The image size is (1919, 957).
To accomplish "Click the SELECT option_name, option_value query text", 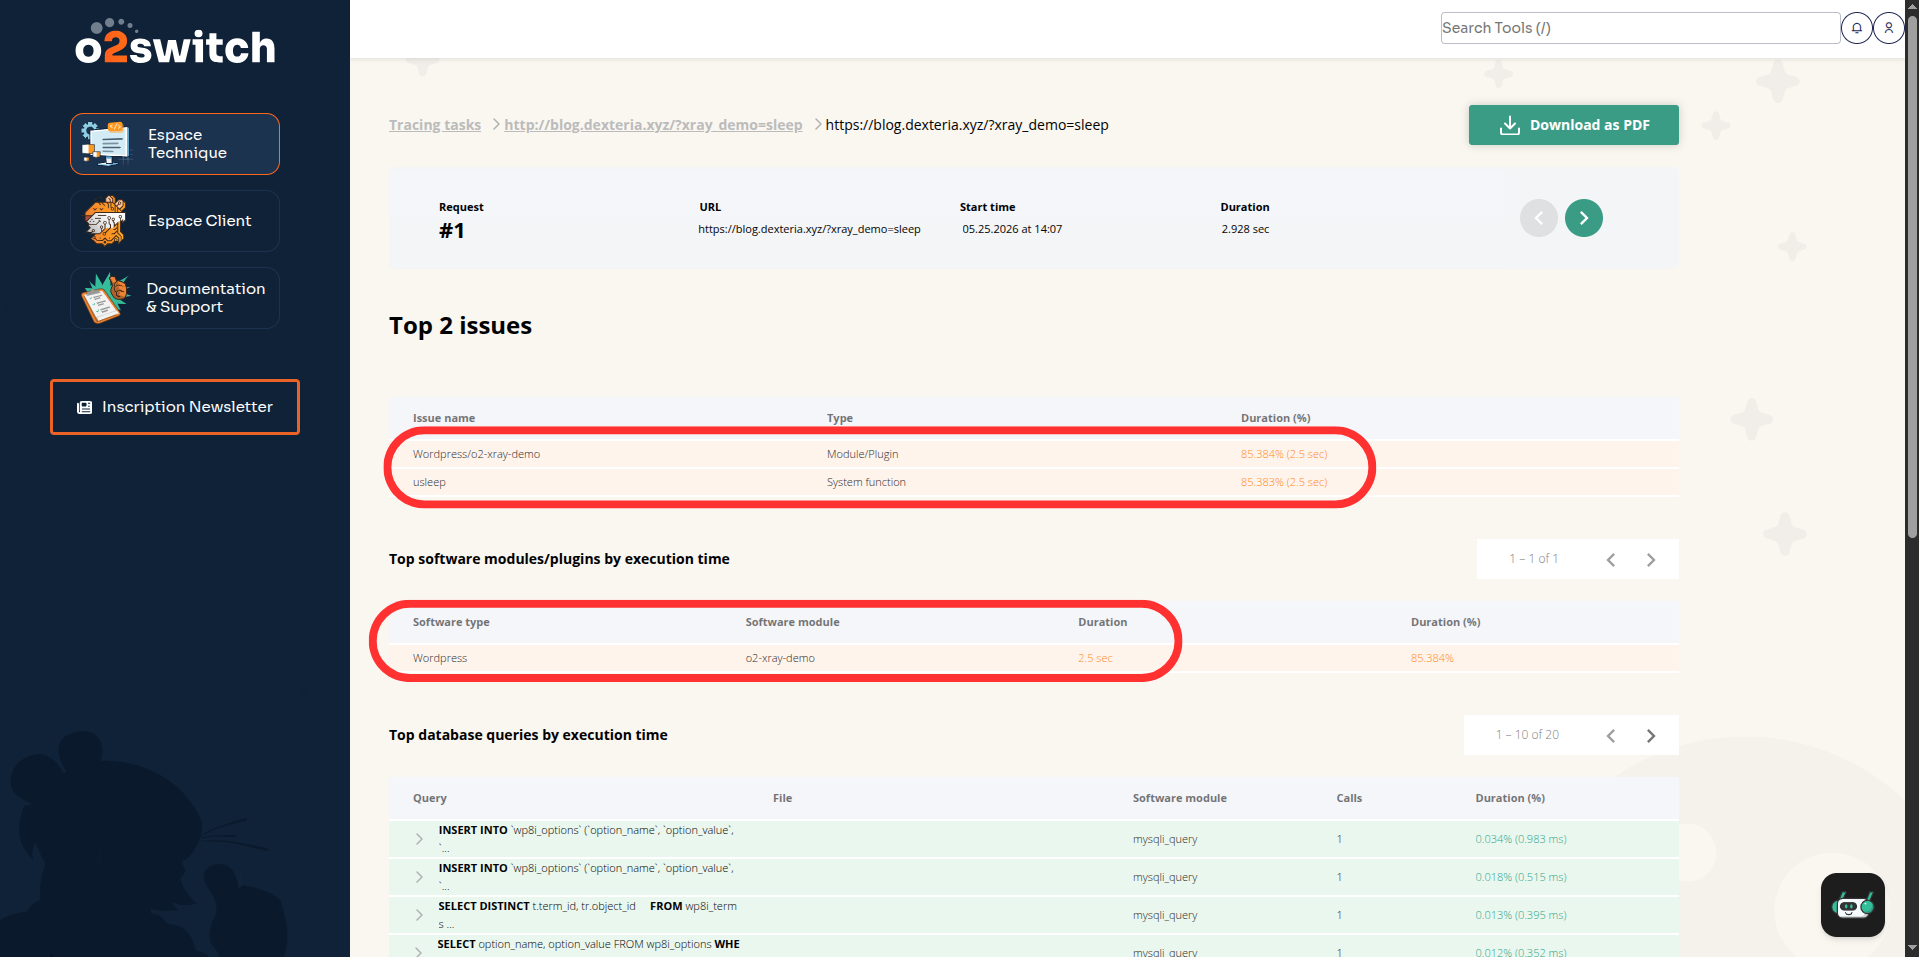I will pos(589,944).
